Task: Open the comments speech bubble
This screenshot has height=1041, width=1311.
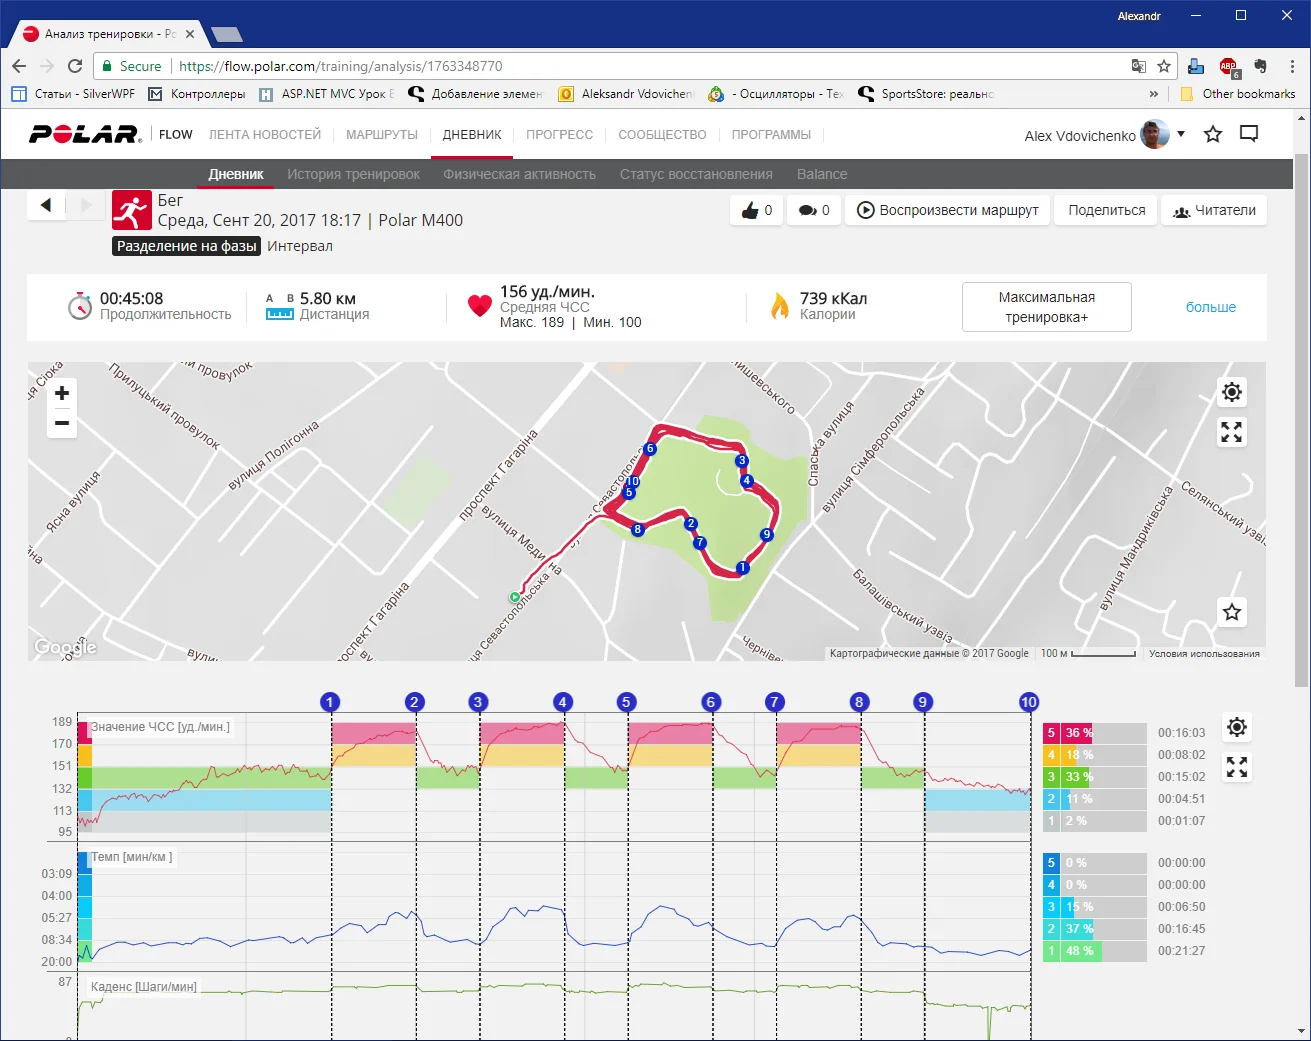Action: click(813, 210)
